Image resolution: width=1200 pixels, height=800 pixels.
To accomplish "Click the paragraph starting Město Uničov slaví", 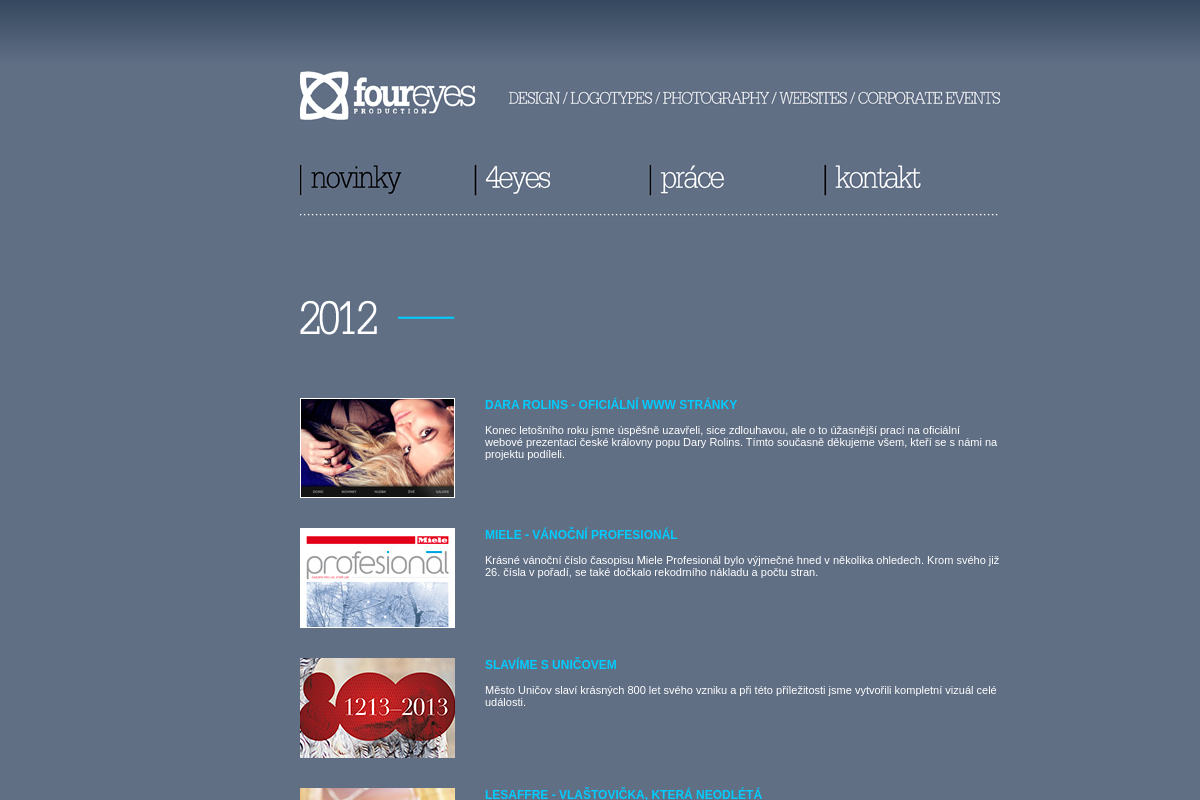I will coord(741,696).
